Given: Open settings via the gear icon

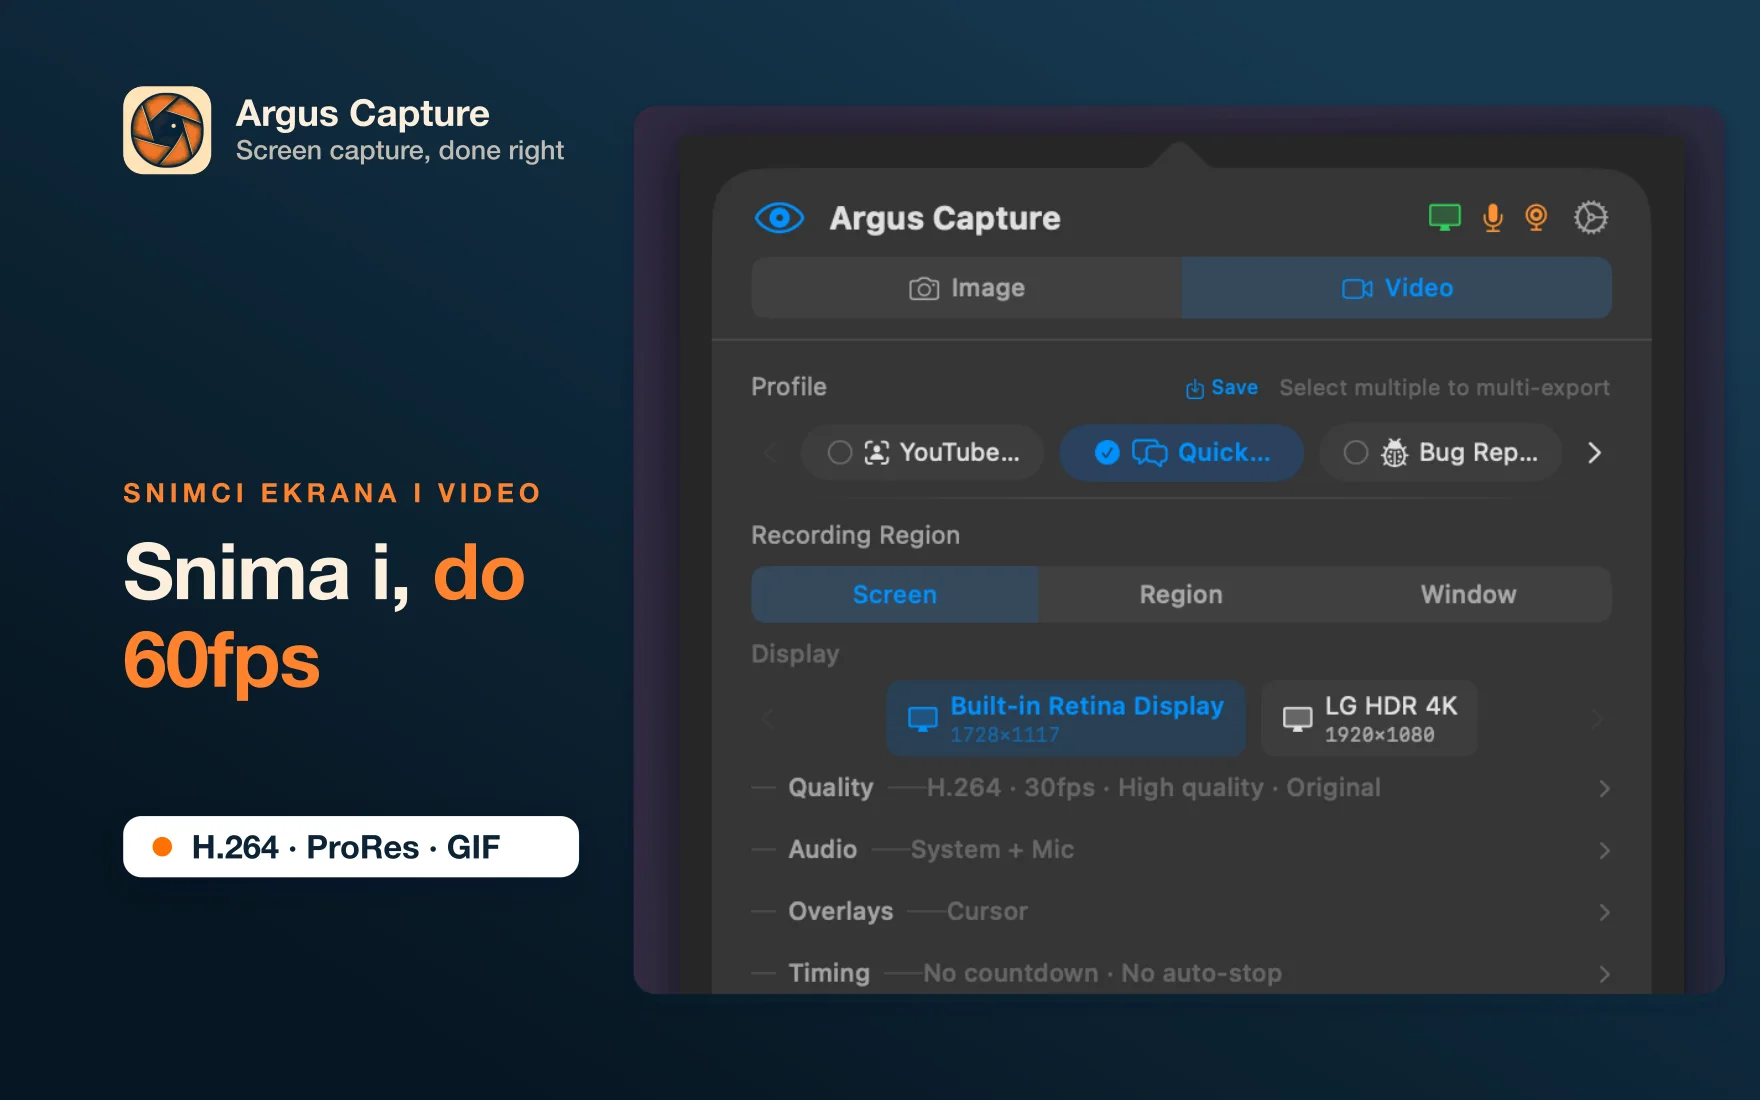Looking at the screenshot, I should [1590, 217].
